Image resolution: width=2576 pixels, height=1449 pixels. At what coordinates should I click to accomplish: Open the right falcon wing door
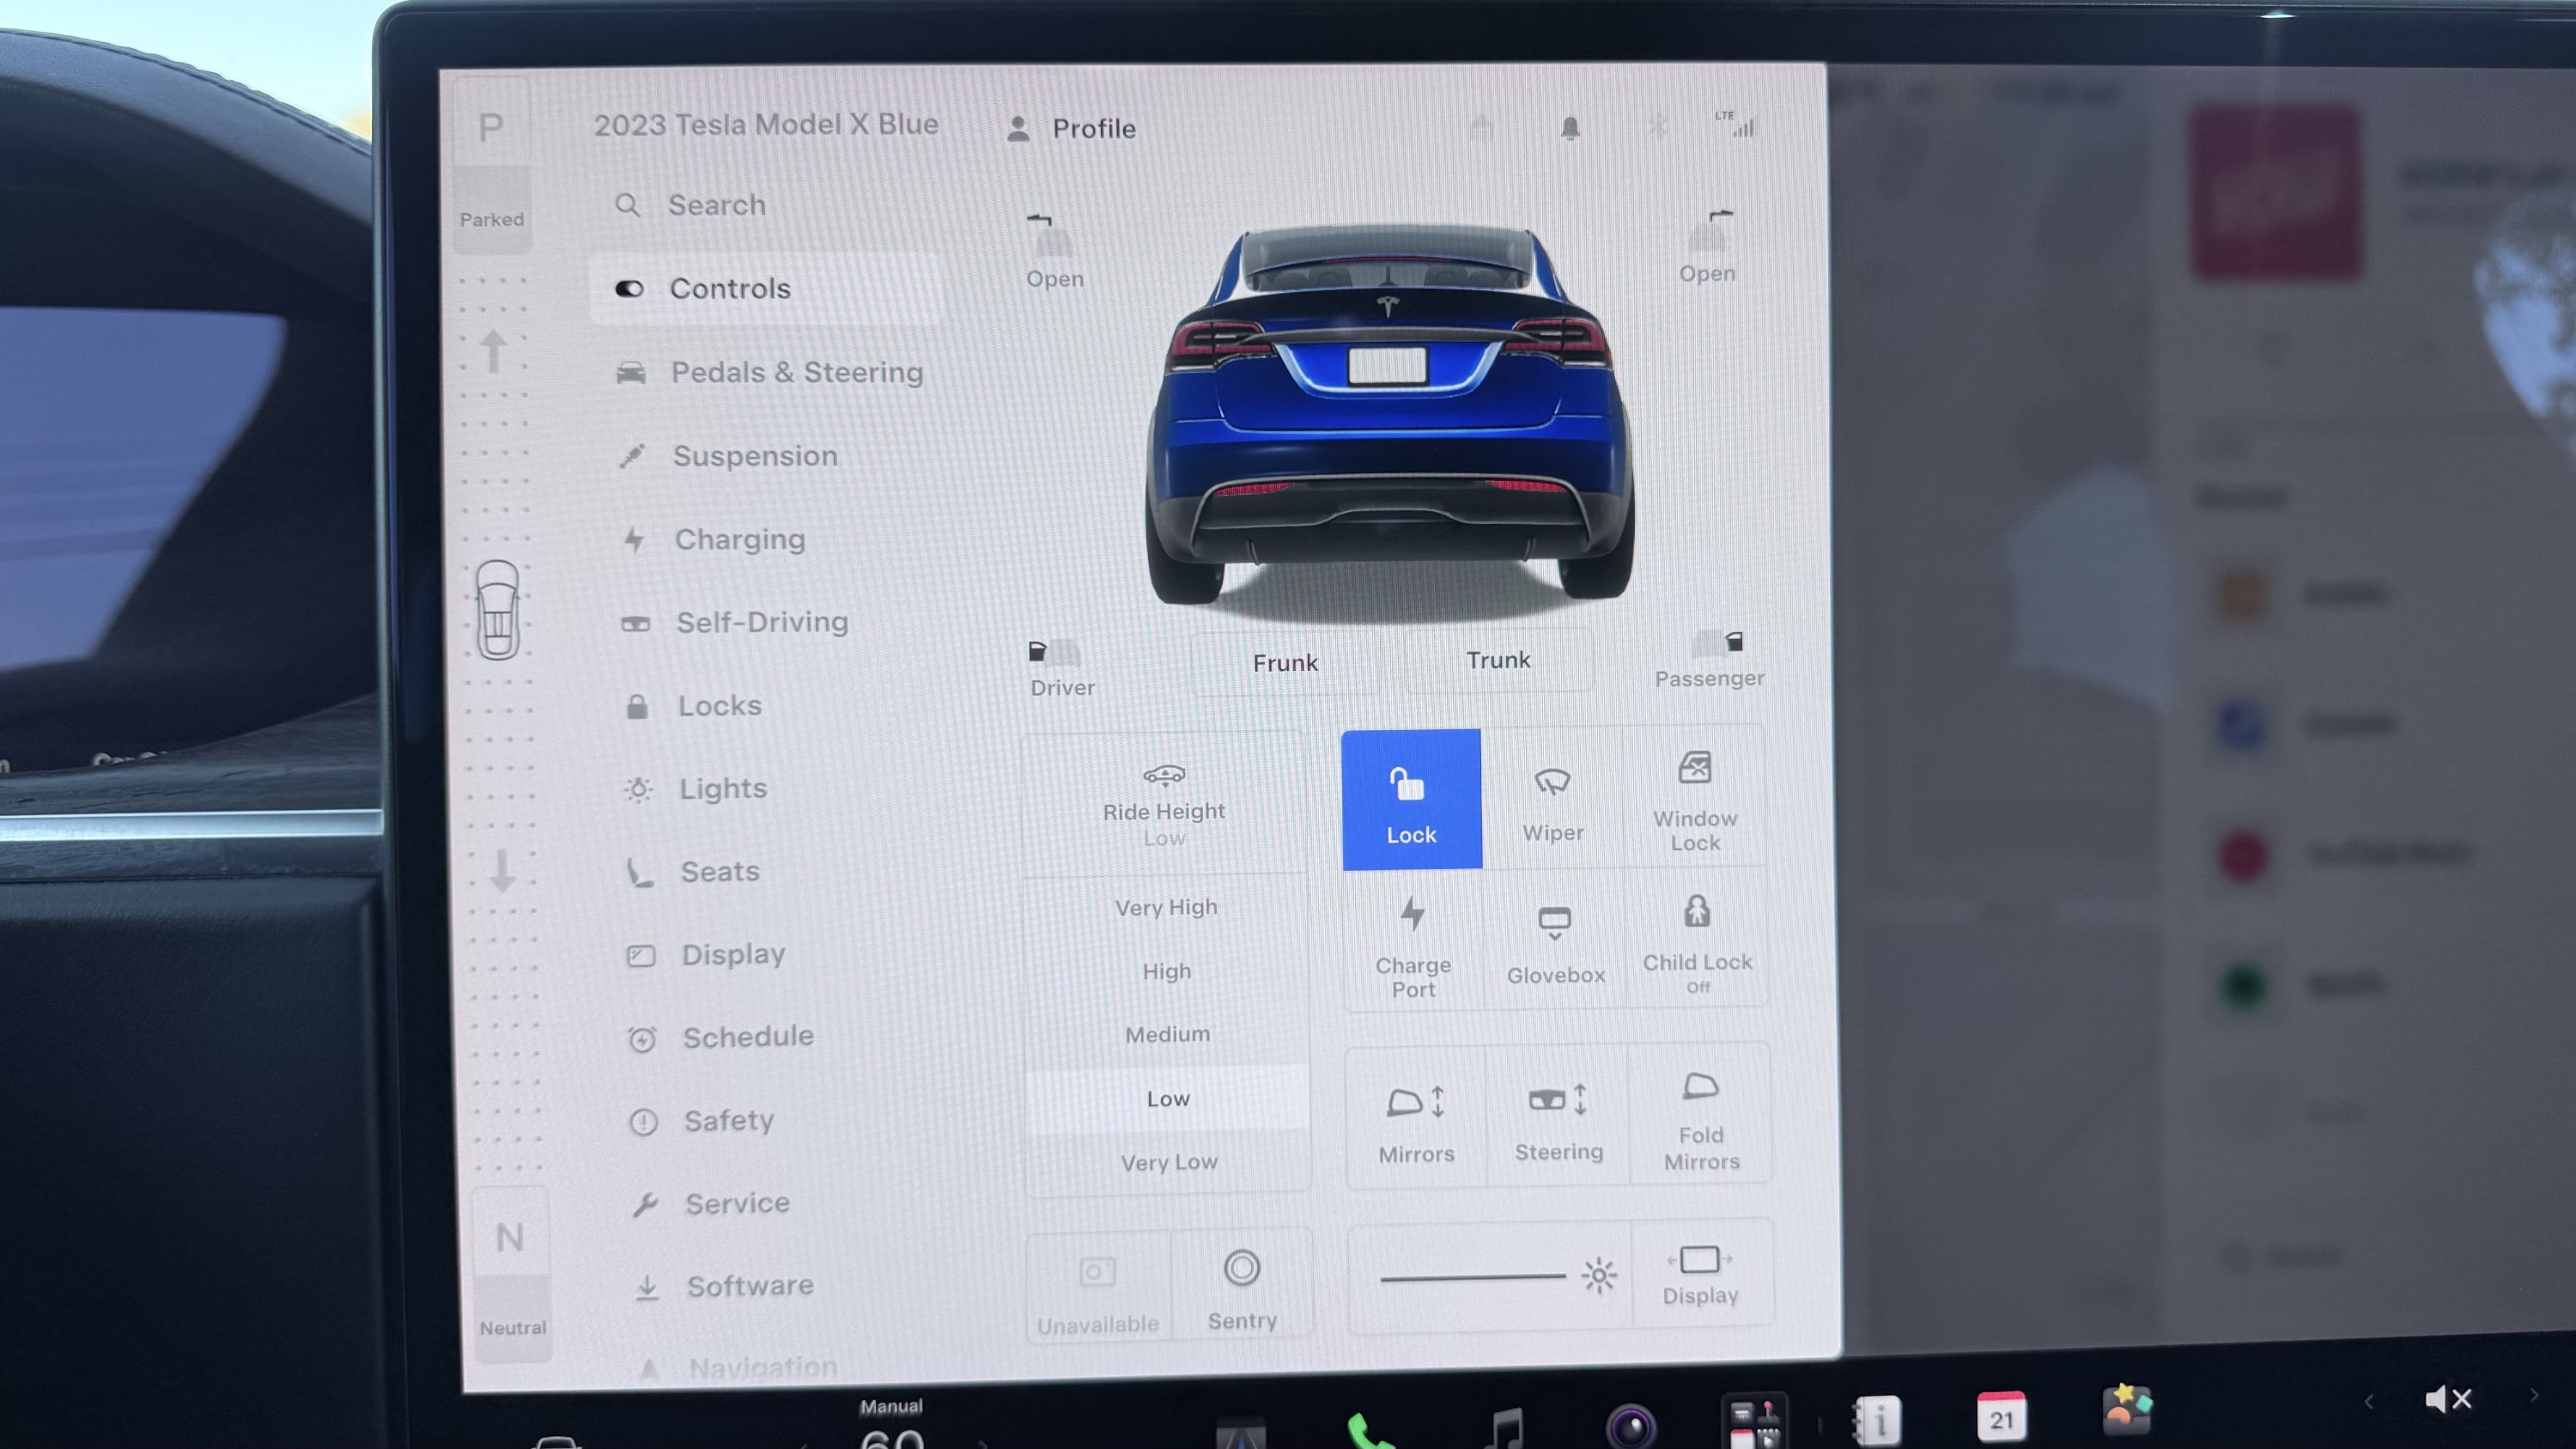point(1708,246)
